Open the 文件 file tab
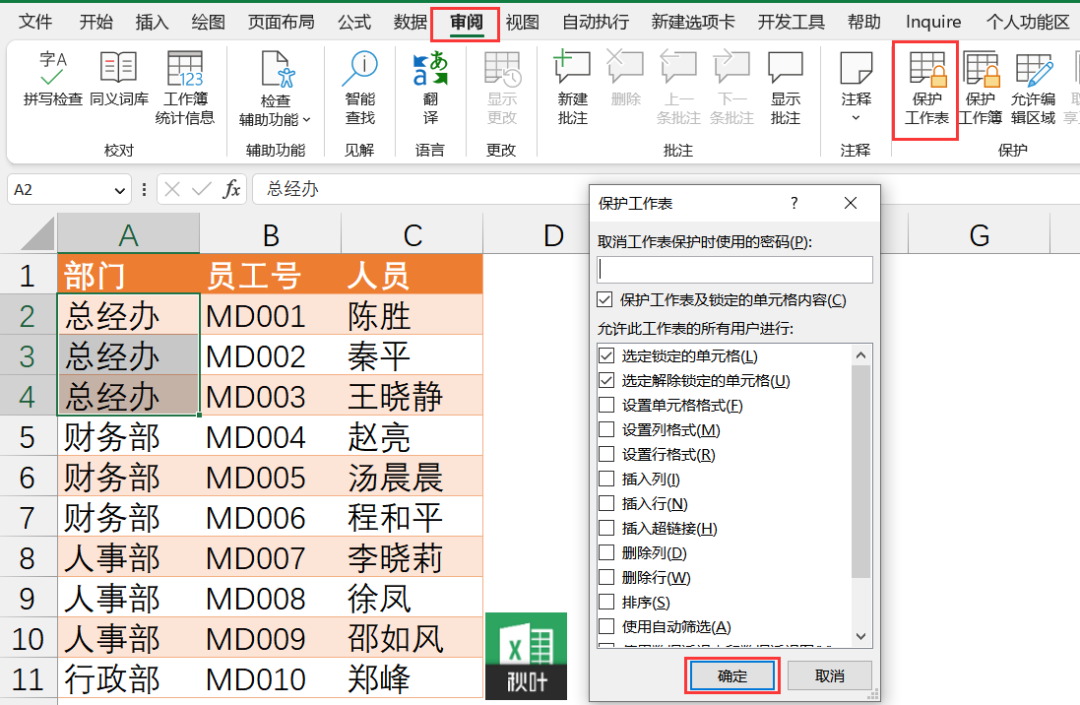The height and width of the screenshot is (705, 1080). (x=34, y=22)
